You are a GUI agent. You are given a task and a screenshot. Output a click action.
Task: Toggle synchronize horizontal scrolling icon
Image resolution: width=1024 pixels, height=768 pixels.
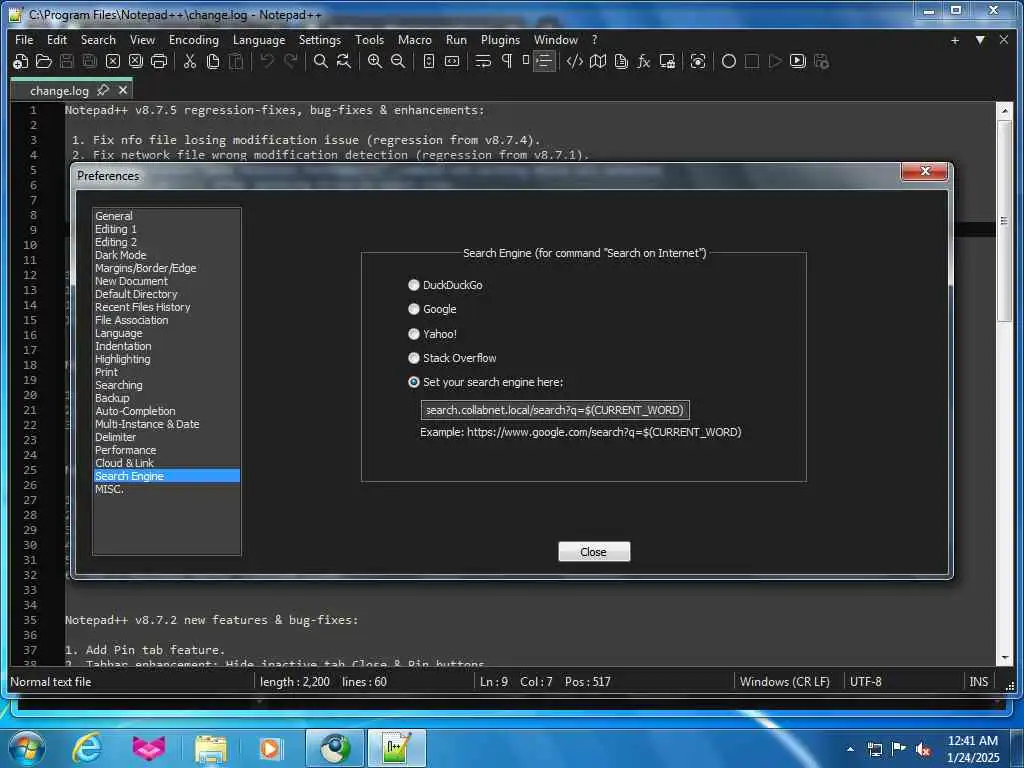coord(452,61)
